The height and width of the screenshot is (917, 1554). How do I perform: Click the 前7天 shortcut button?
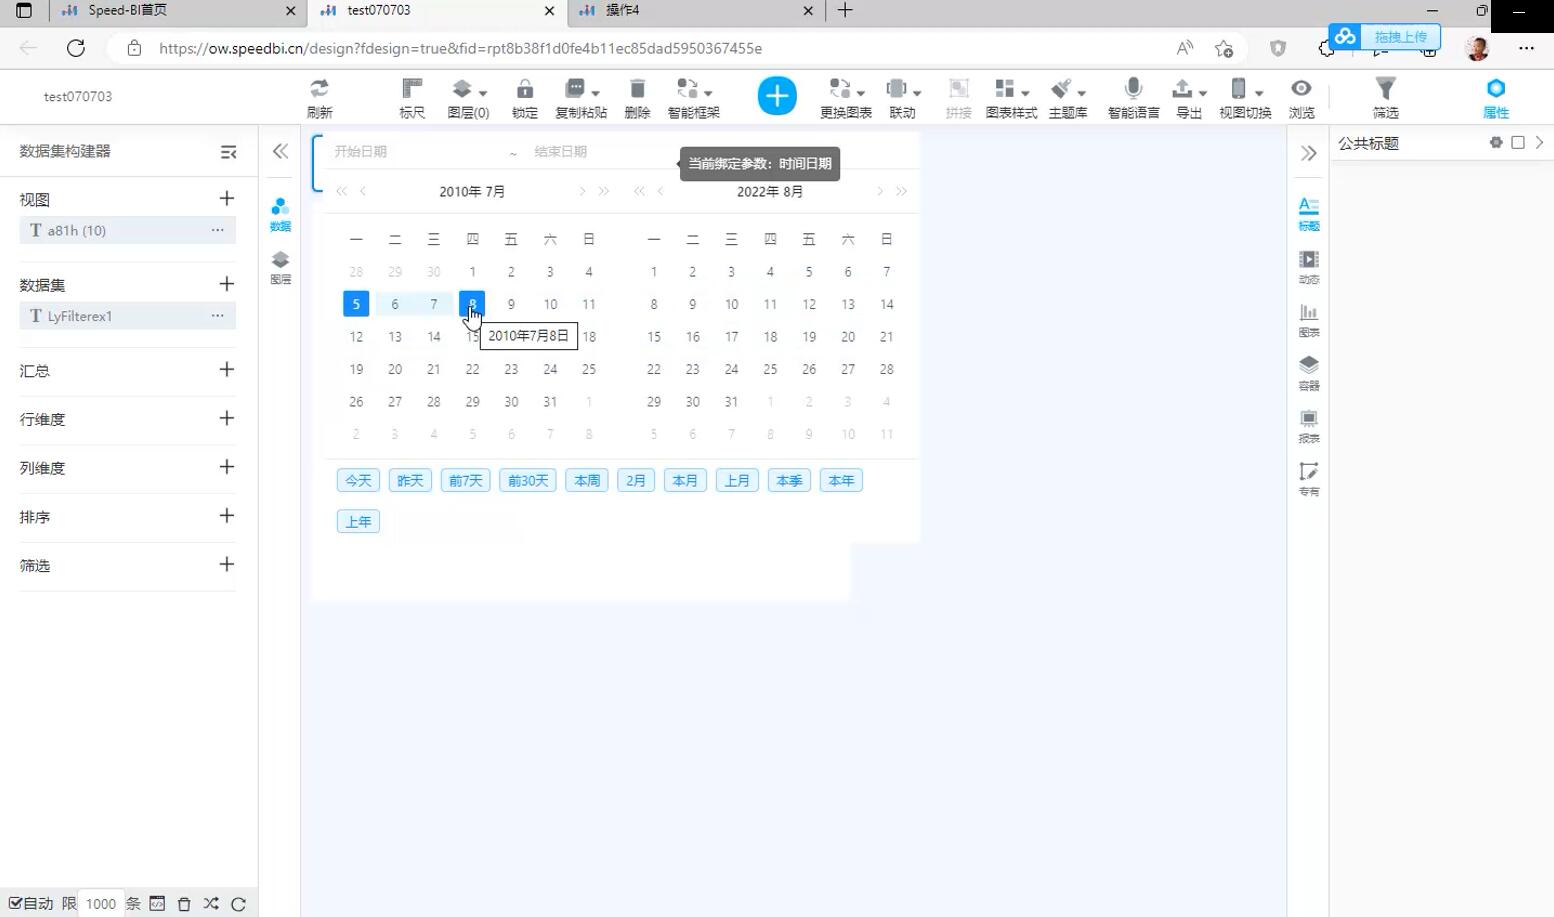pyautogui.click(x=466, y=481)
